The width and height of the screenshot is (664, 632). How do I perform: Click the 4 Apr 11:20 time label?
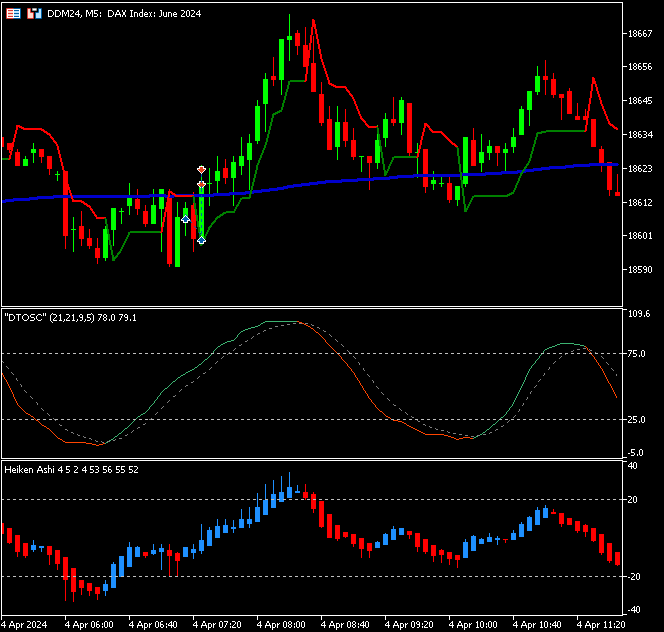pyautogui.click(x=600, y=625)
